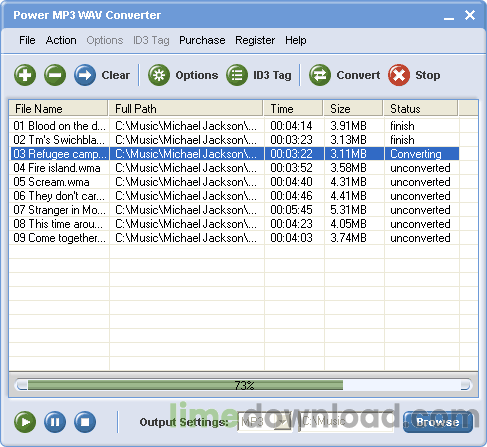Screen dimensions: 487x447
Task: Click the Browse button
Action: pos(438,422)
